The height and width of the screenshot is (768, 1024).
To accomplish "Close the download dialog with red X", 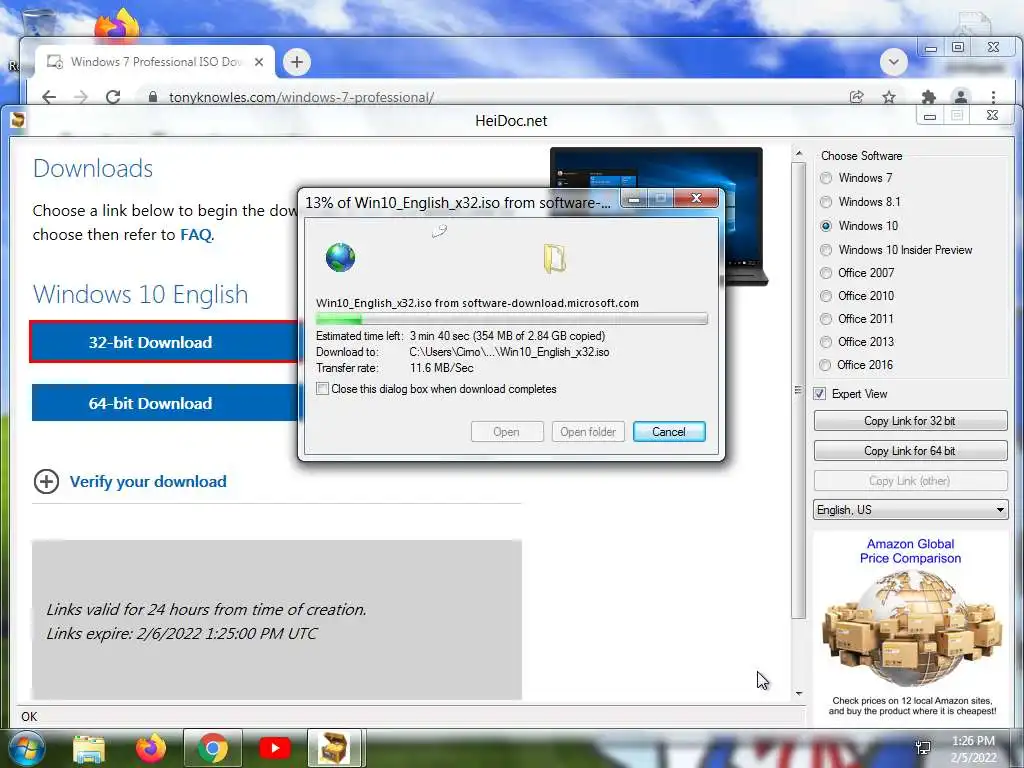I will 696,198.
